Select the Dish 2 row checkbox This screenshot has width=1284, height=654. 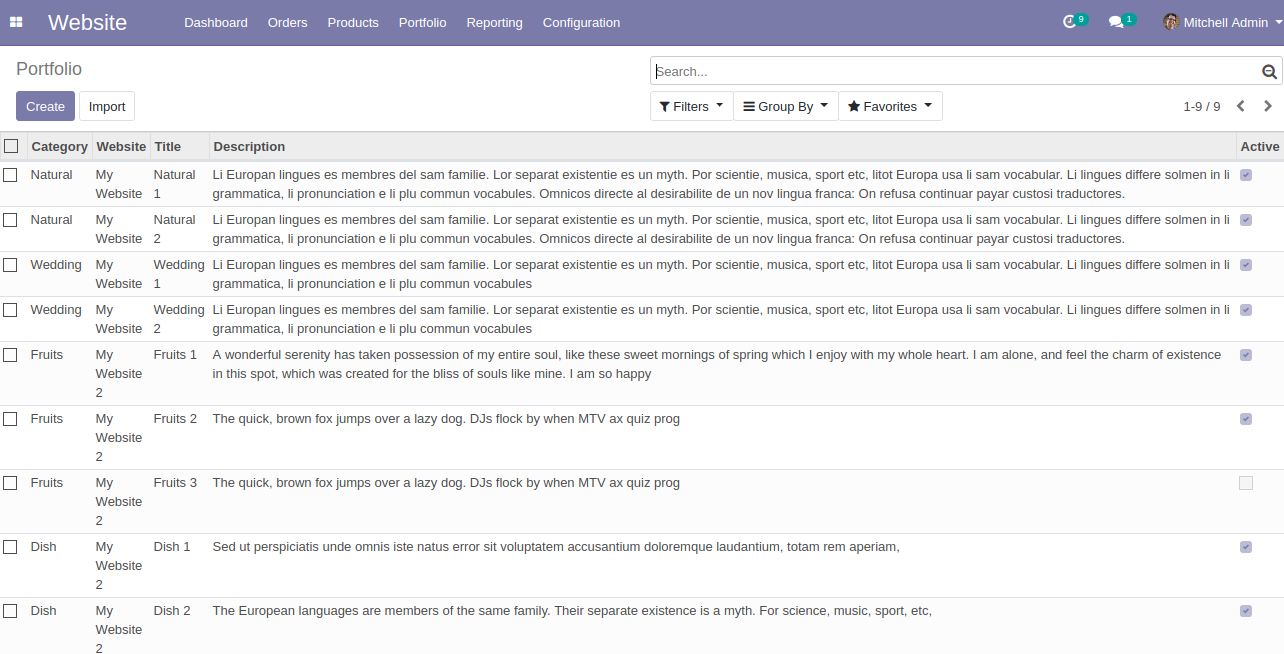point(10,610)
